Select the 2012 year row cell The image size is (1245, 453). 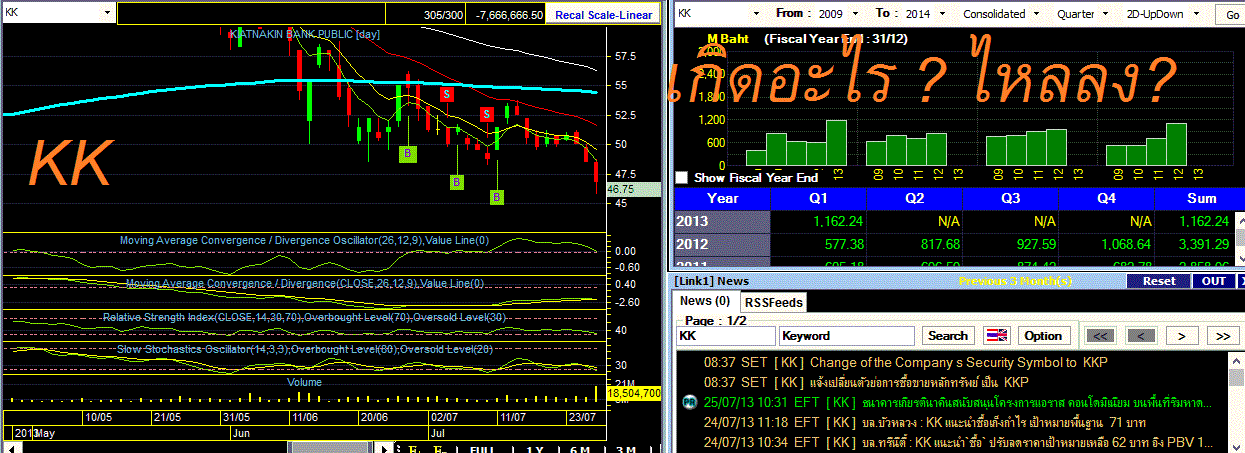pos(722,244)
